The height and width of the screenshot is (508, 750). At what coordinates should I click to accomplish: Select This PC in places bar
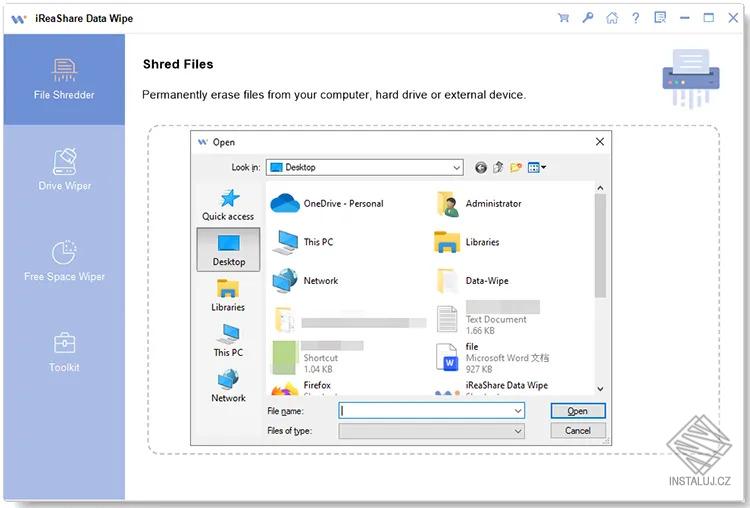[228, 341]
